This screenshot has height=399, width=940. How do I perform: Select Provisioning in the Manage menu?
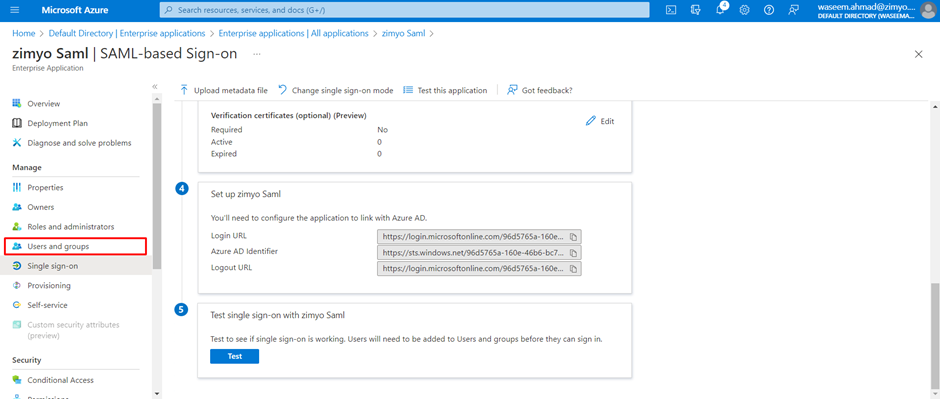click(x=49, y=285)
